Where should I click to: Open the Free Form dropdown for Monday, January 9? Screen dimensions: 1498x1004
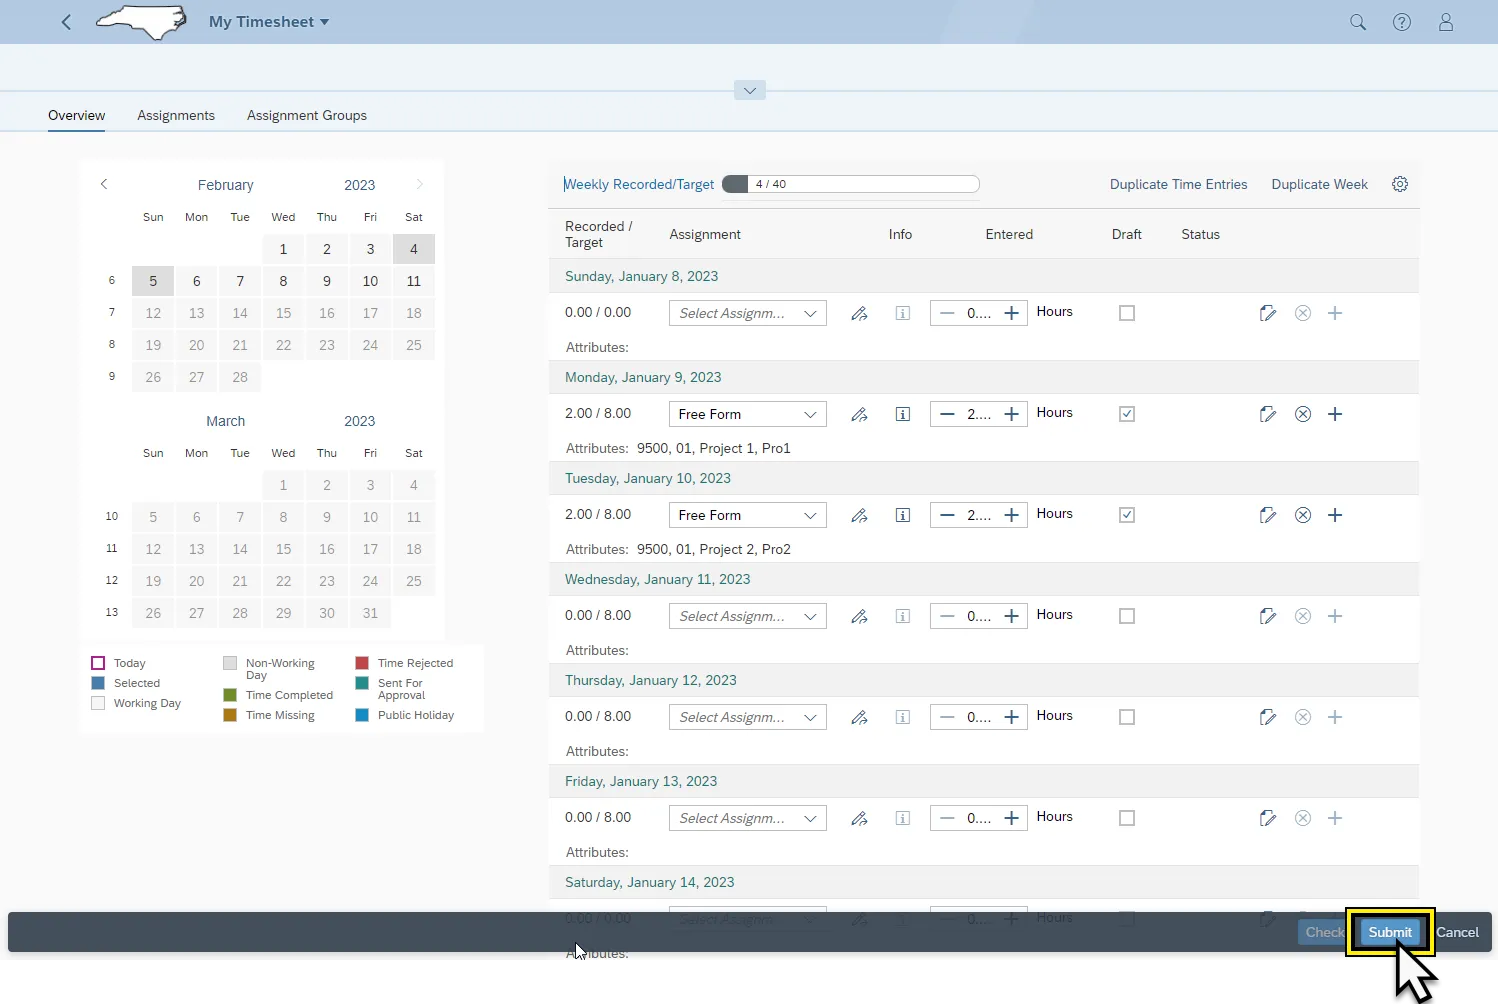click(748, 414)
